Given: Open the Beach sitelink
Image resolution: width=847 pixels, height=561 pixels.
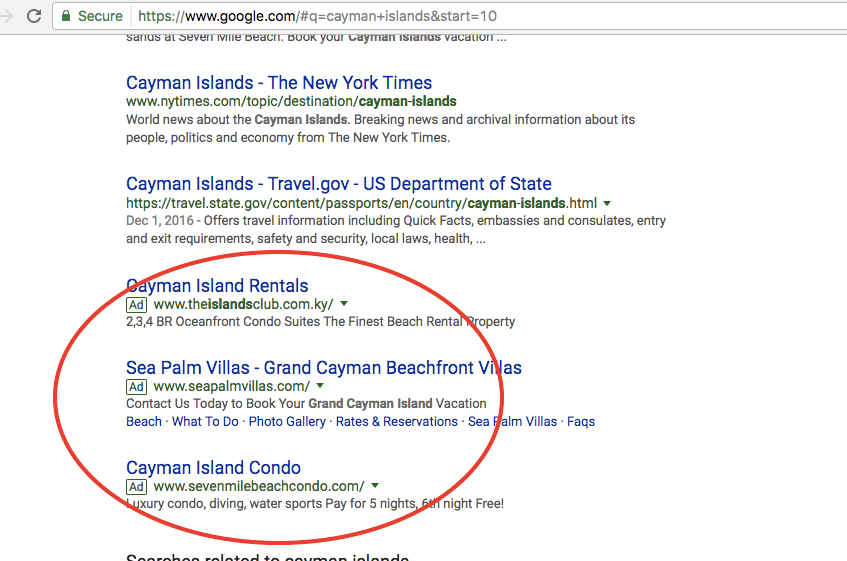Looking at the screenshot, I should 144,421.
